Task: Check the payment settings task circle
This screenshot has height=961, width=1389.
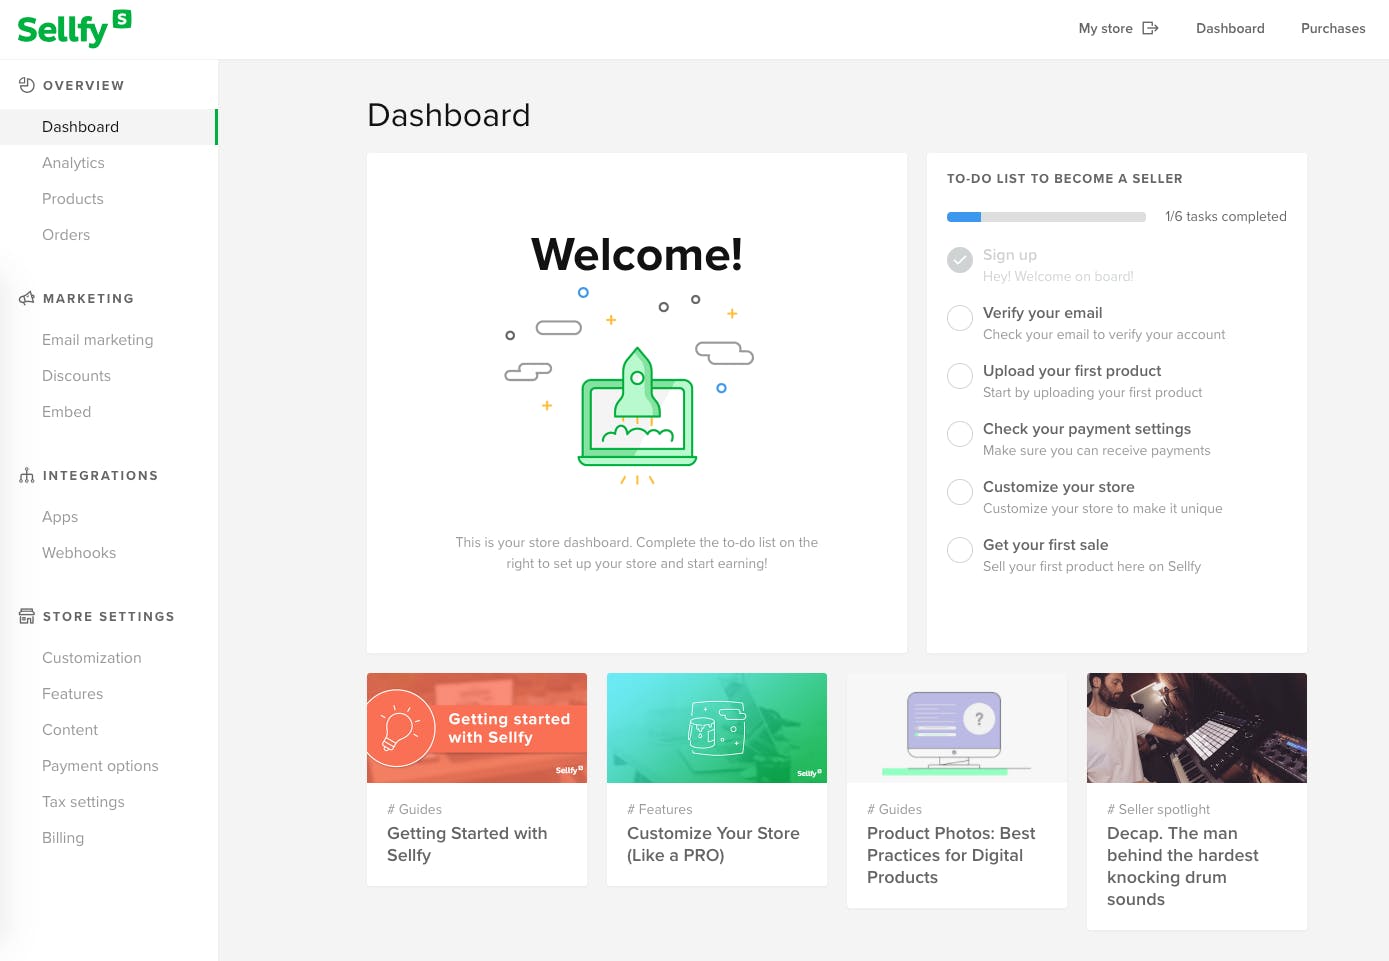Action: tap(960, 434)
